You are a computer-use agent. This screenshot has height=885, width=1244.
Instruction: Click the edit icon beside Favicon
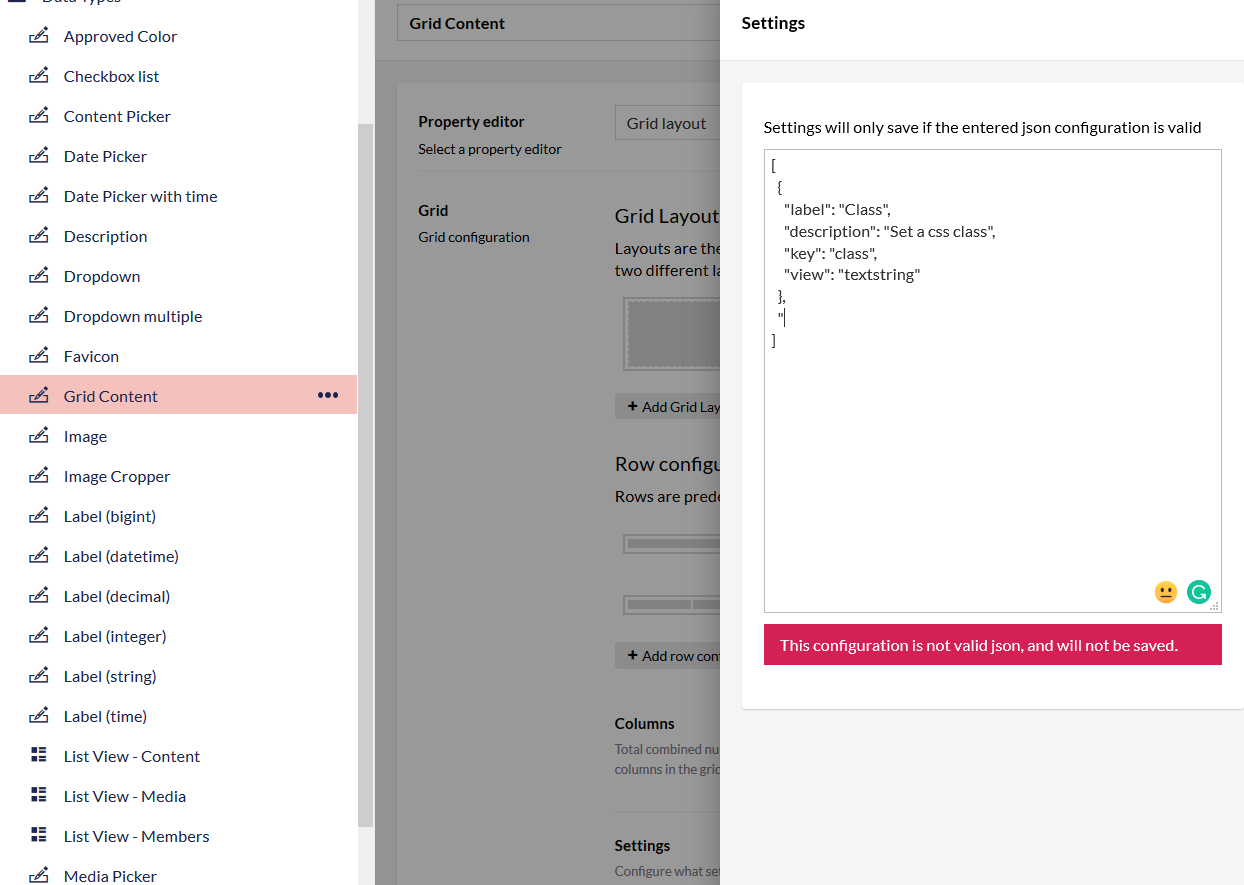pyautogui.click(x=38, y=355)
